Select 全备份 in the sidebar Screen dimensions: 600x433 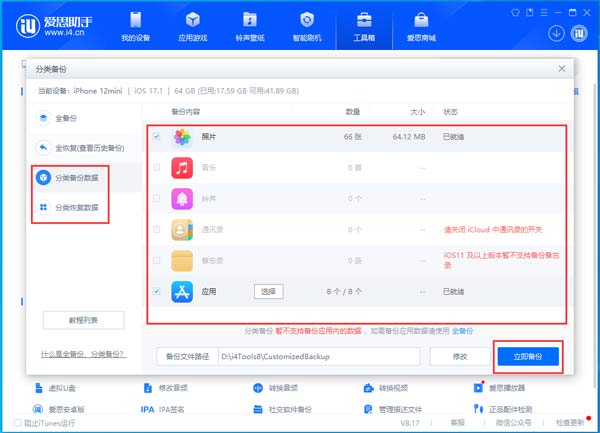coord(66,118)
